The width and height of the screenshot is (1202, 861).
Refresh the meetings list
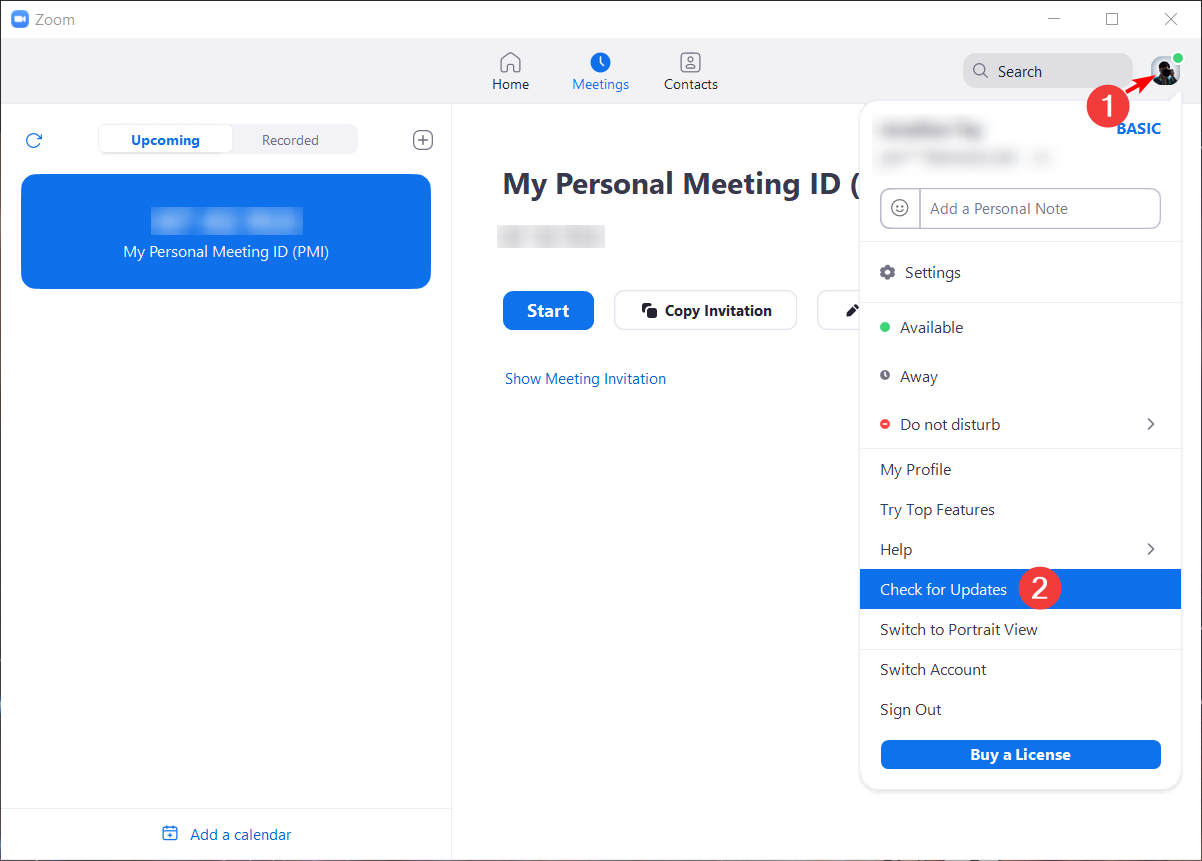tap(34, 140)
